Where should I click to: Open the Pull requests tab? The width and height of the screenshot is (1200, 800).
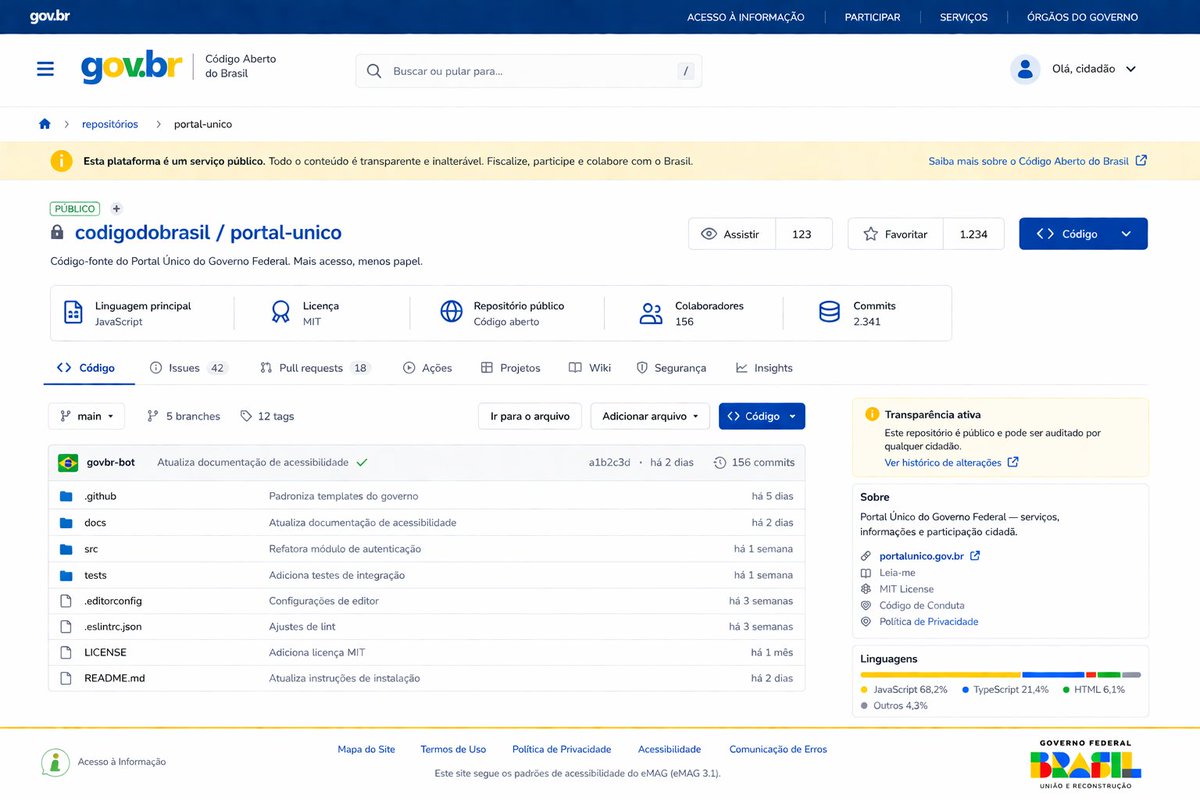(315, 368)
